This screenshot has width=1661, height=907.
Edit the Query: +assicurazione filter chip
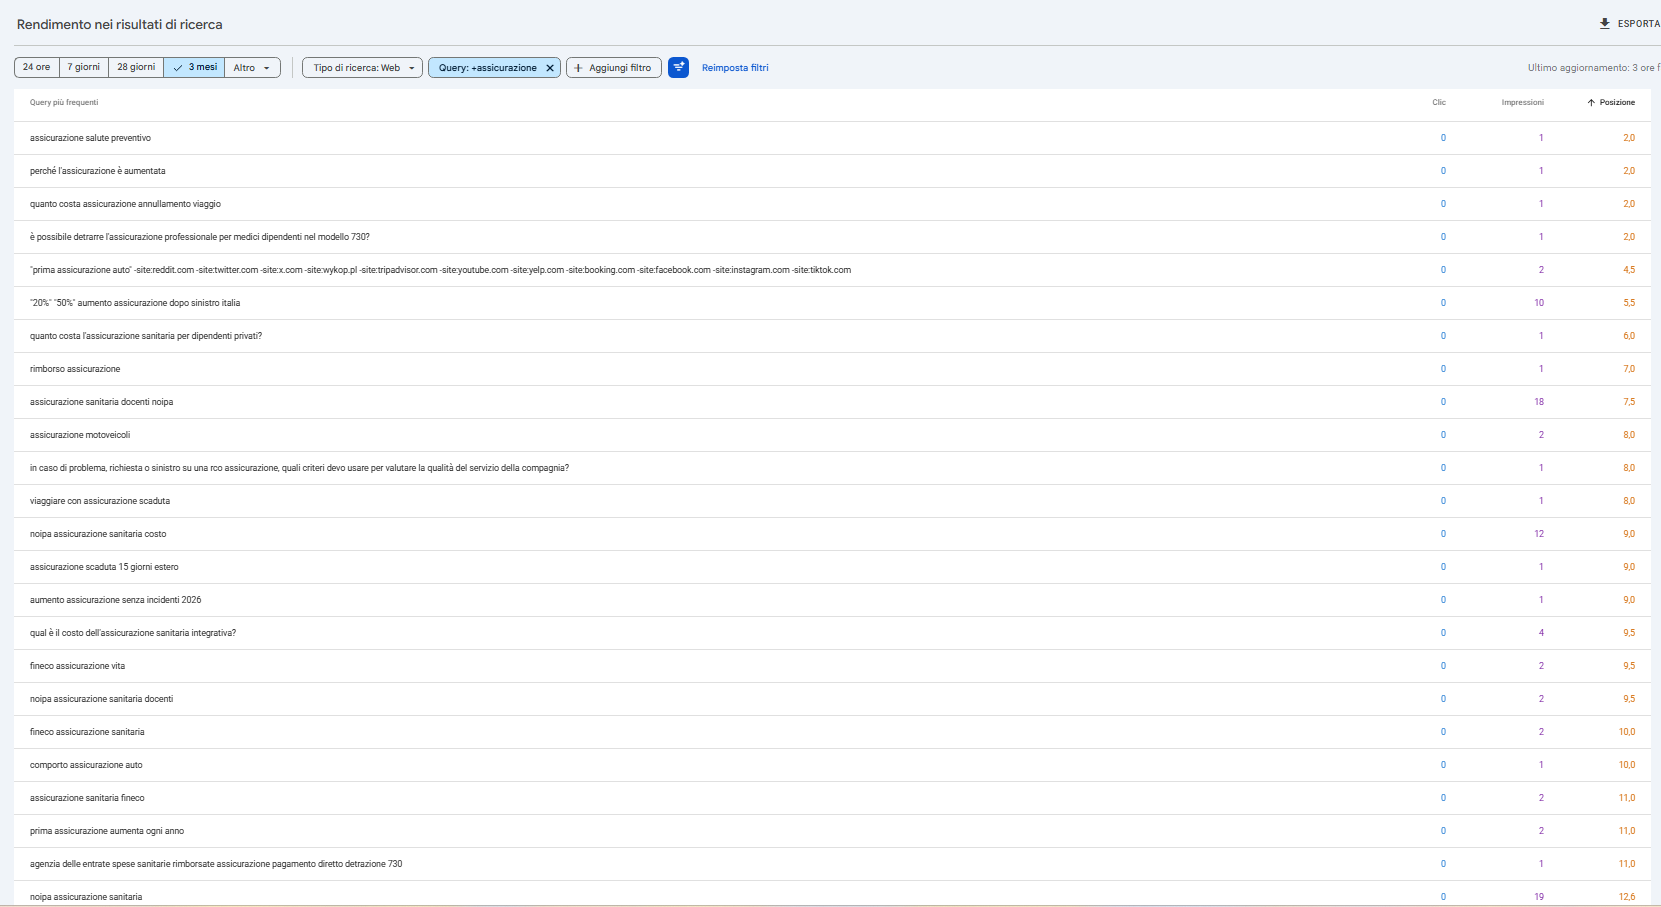(487, 68)
